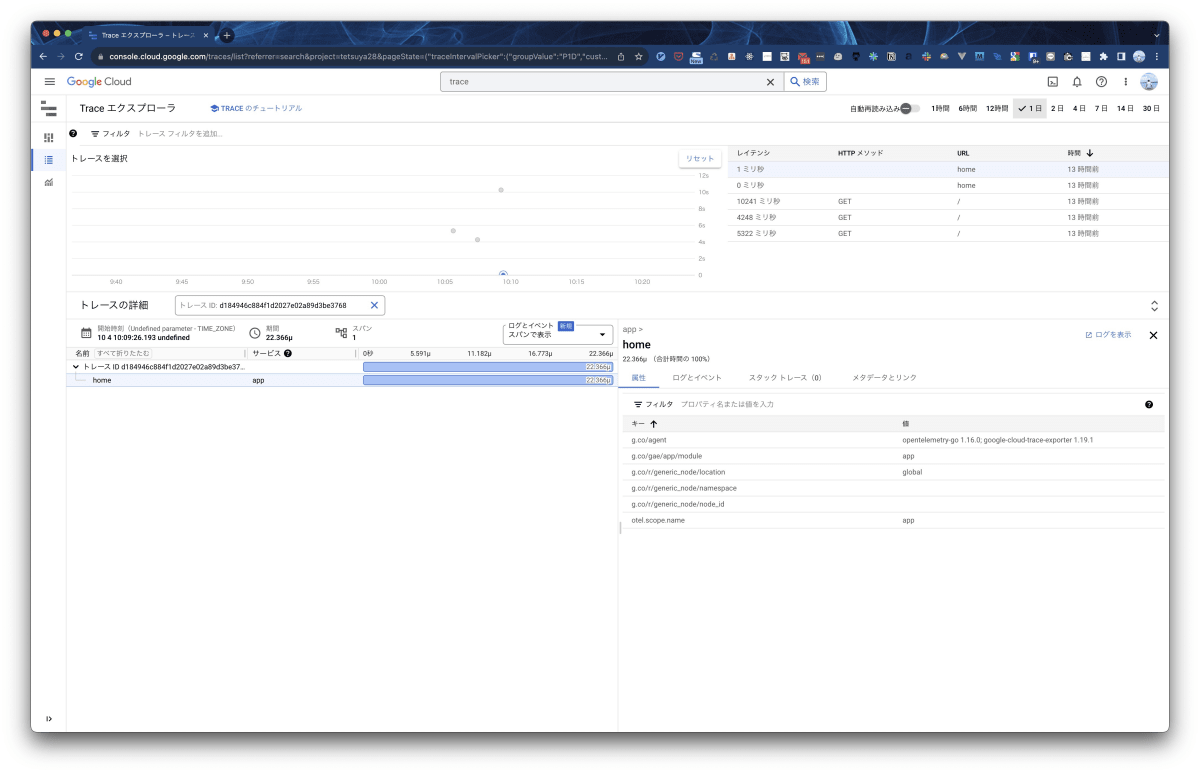Clear the search box with X icon

(x=770, y=82)
